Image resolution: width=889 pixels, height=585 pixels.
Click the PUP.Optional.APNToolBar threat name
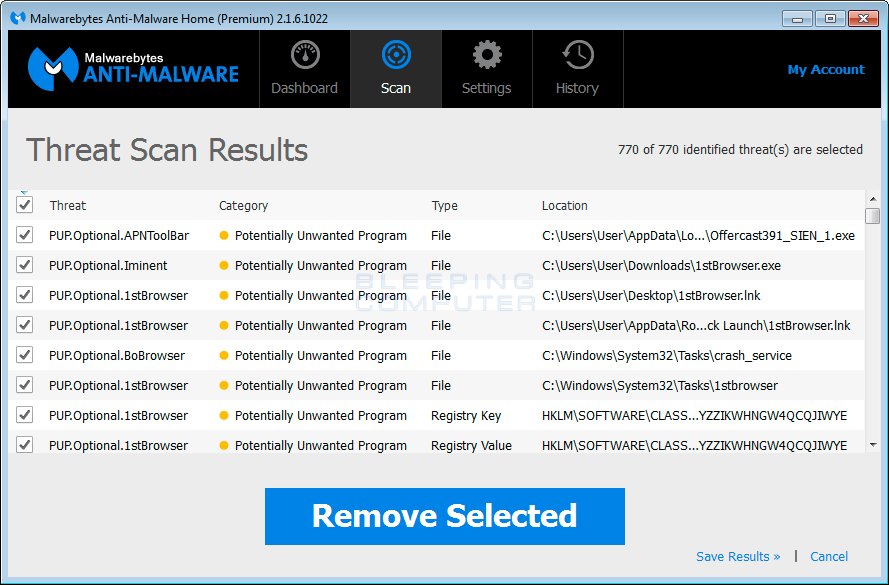click(119, 236)
